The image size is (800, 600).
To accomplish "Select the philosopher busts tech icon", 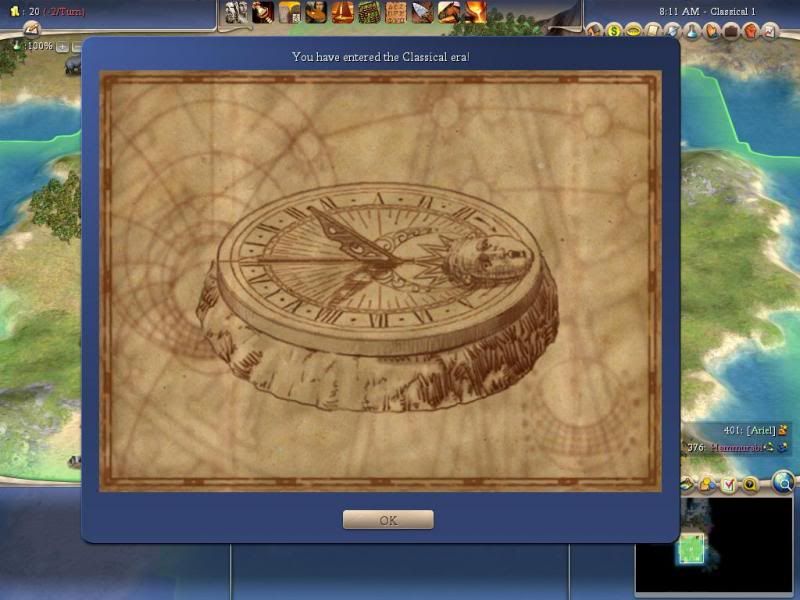I will 236,12.
